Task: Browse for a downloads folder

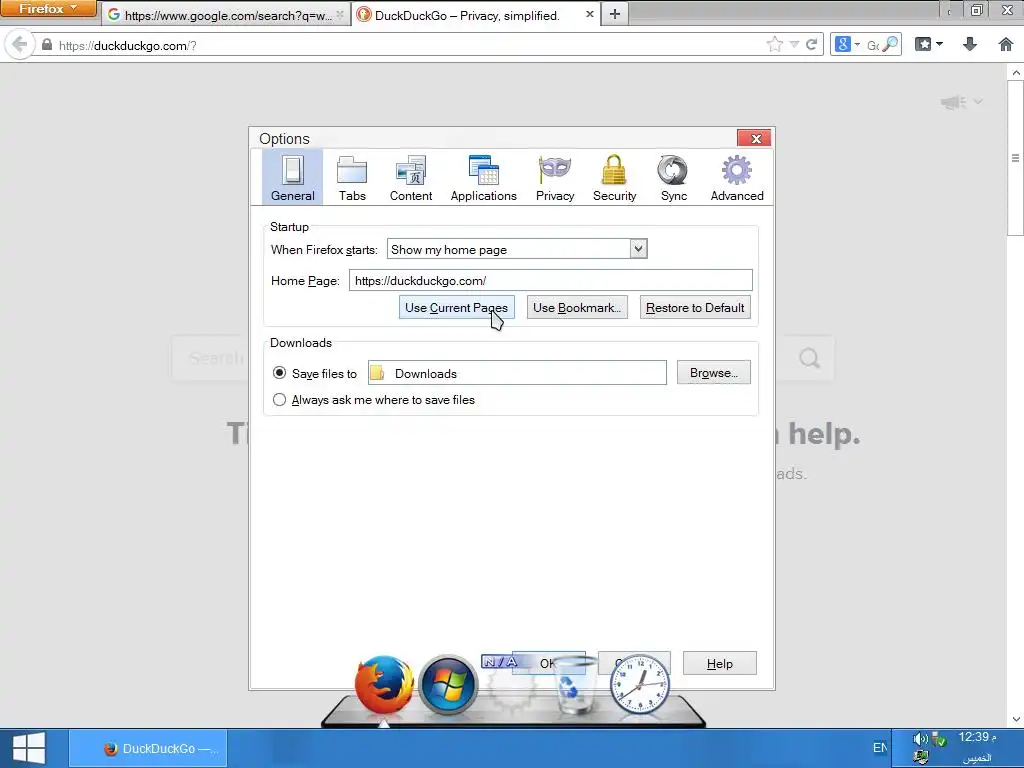Action: (x=713, y=372)
